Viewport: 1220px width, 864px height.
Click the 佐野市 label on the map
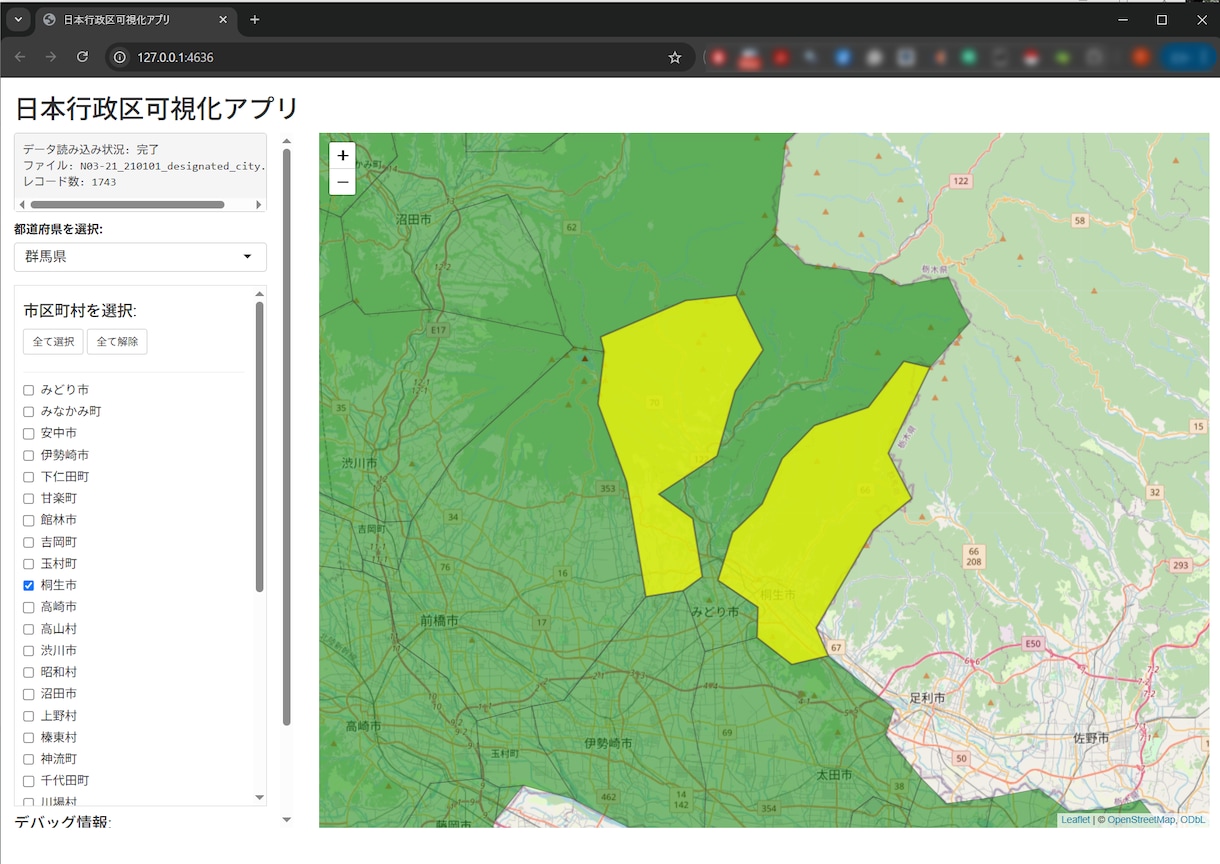[1090, 738]
